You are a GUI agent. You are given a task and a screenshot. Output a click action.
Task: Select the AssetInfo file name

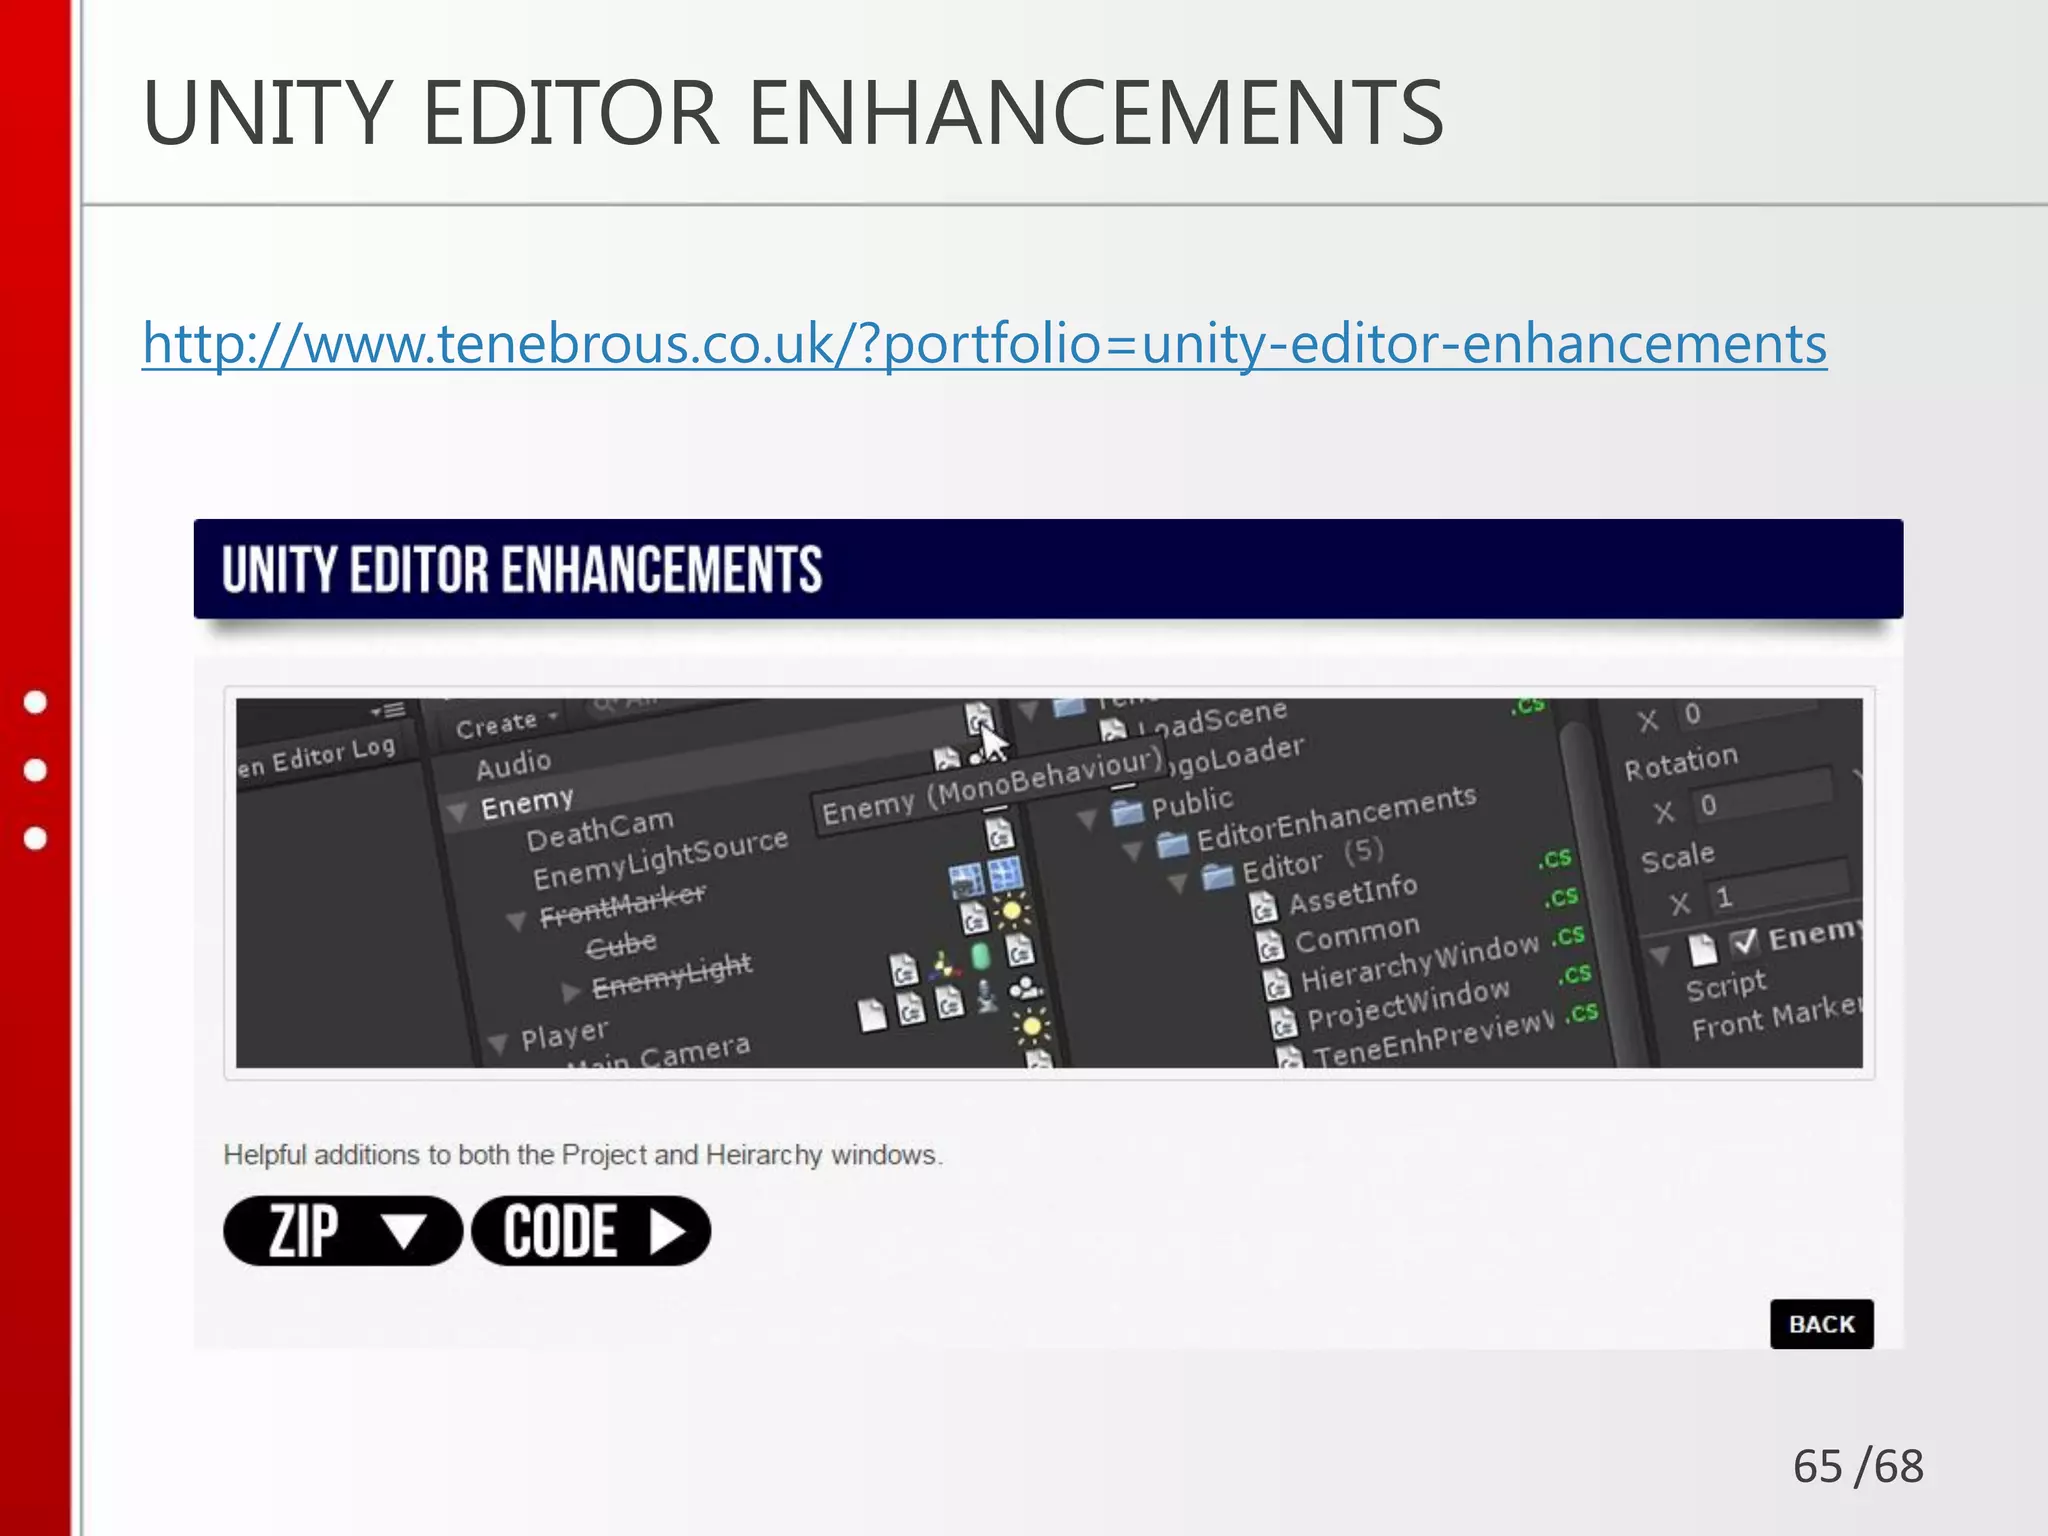coord(1353,893)
